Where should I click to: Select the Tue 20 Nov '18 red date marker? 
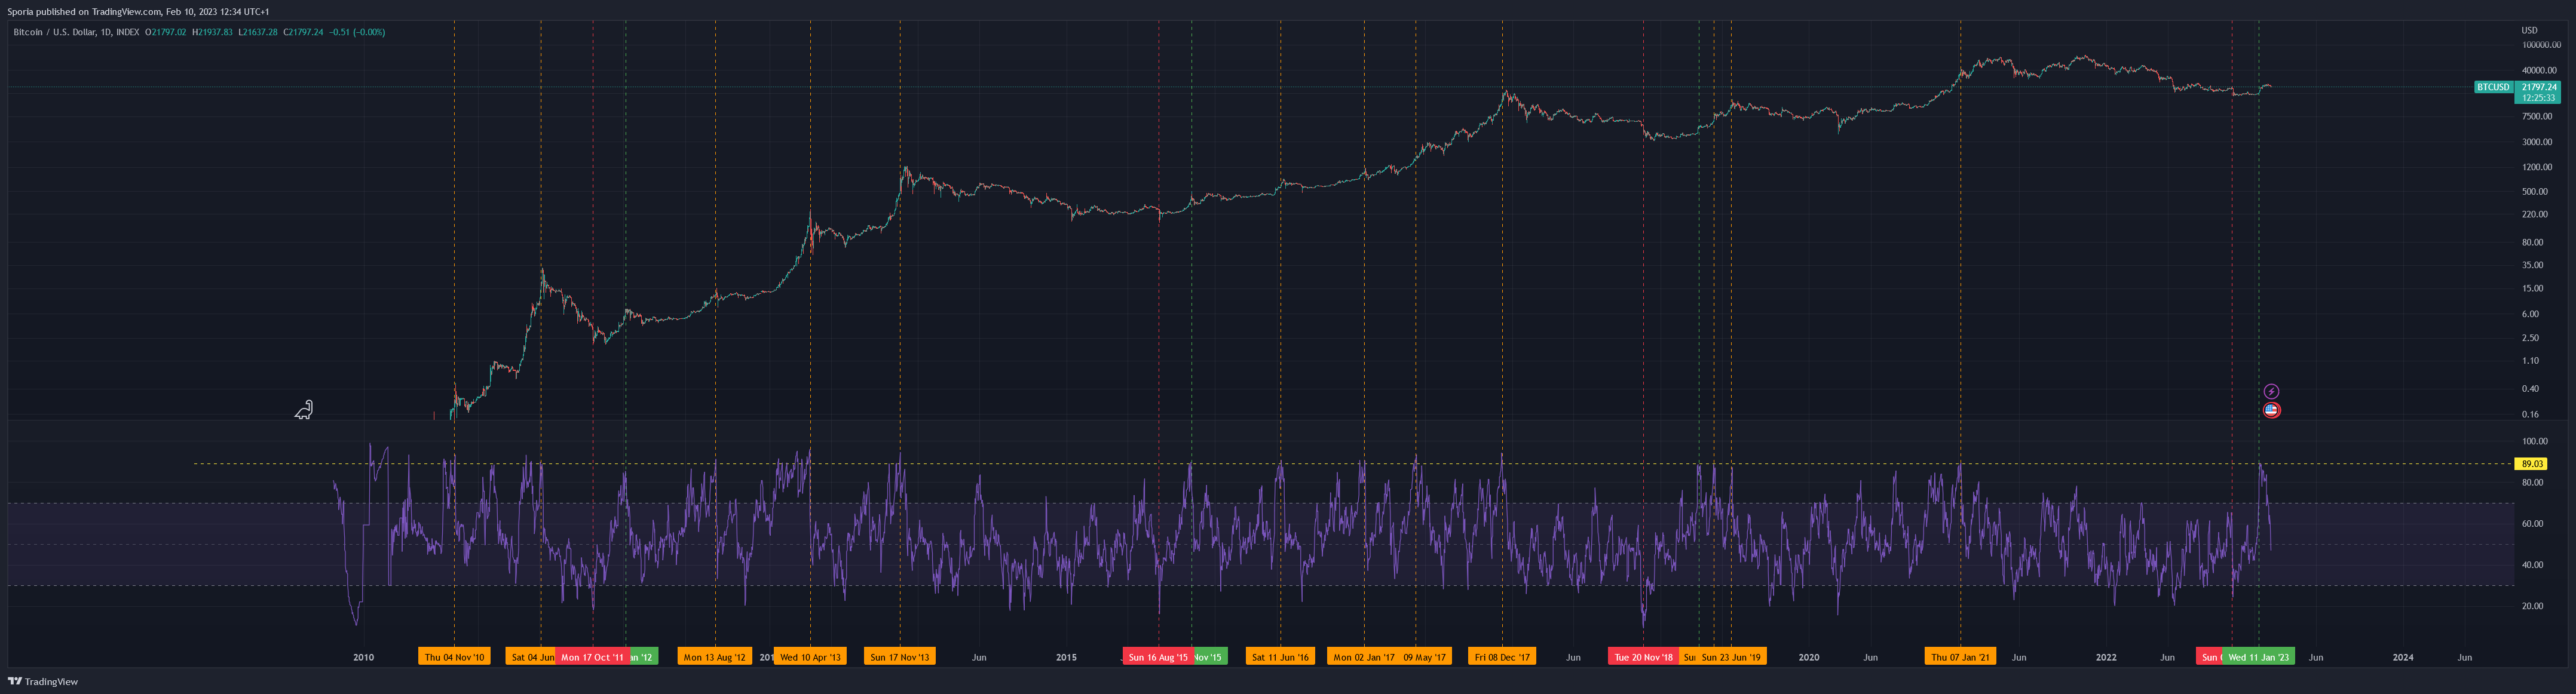[x=1643, y=657]
